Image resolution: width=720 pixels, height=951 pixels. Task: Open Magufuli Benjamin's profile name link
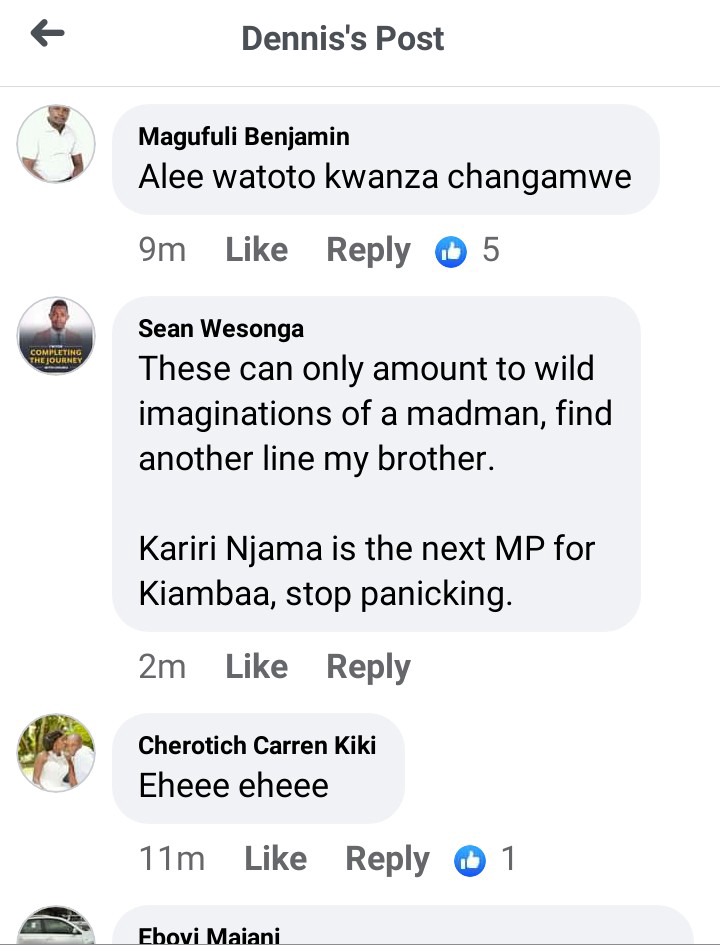(x=244, y=137)
